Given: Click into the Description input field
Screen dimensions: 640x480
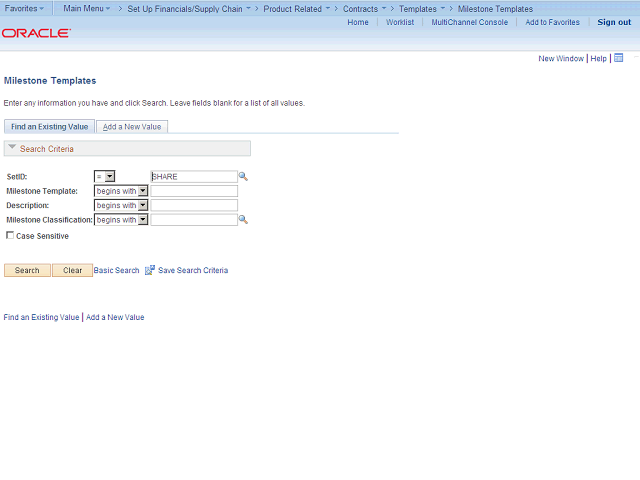Looking at the screenshot, I should [x=194, y=205].
